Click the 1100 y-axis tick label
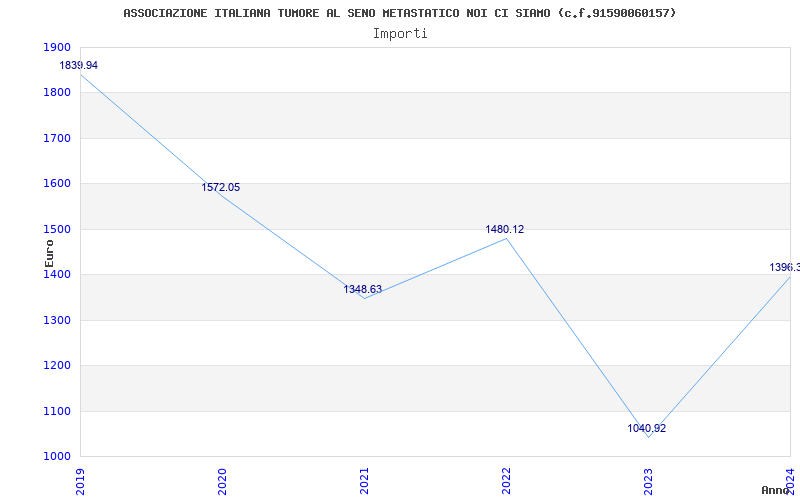800x500 pixels. click(57, 411)
